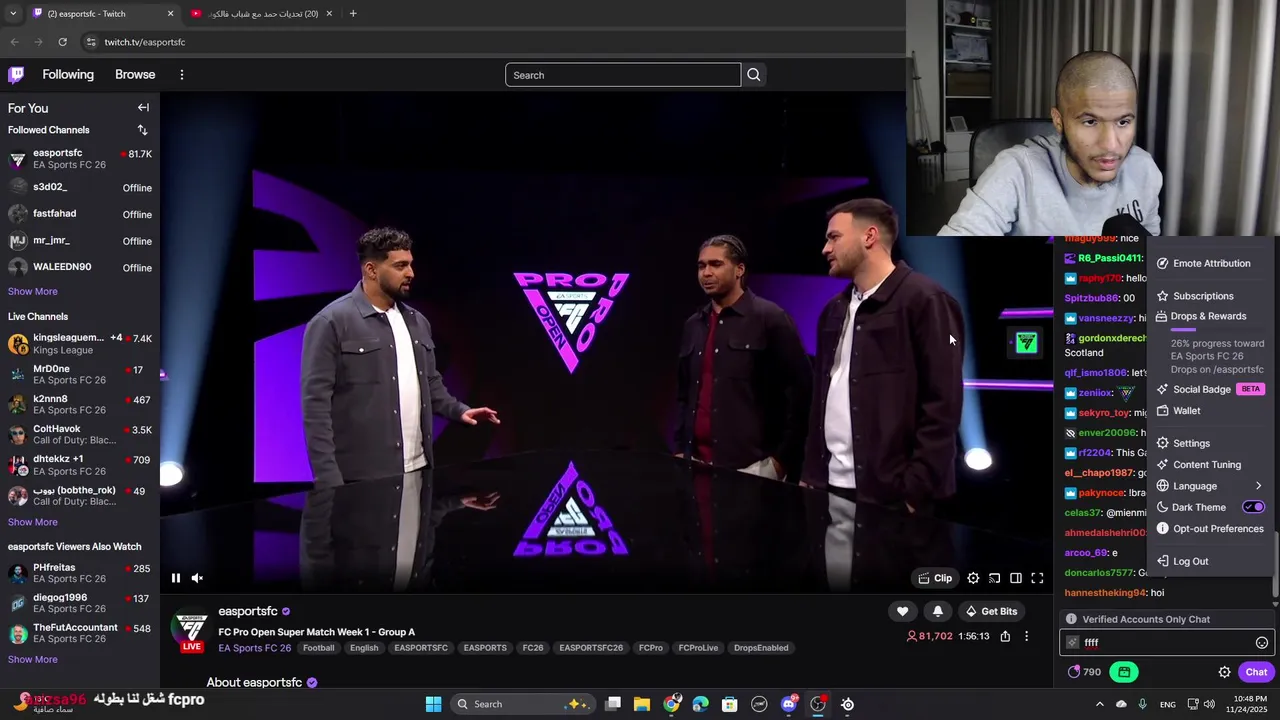The width and height of the screenshot is (1280, 720).
Task: Click the chat input field
Action: tap(1165, 643)
